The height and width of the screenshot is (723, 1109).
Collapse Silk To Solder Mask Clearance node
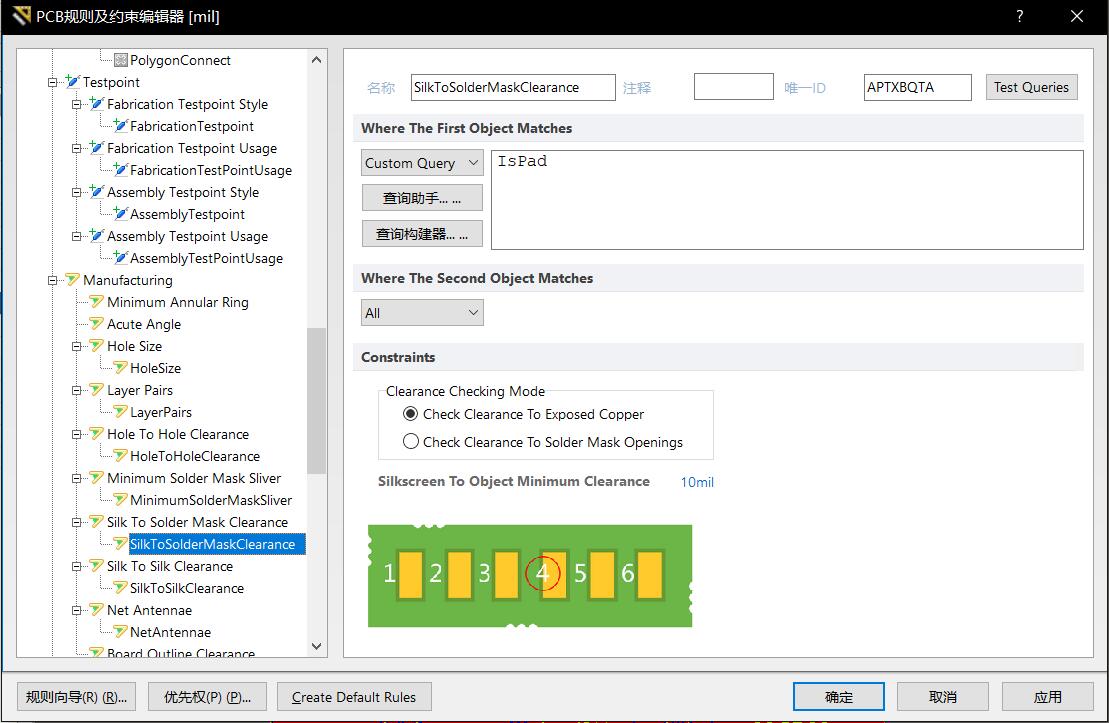(76, 522)
